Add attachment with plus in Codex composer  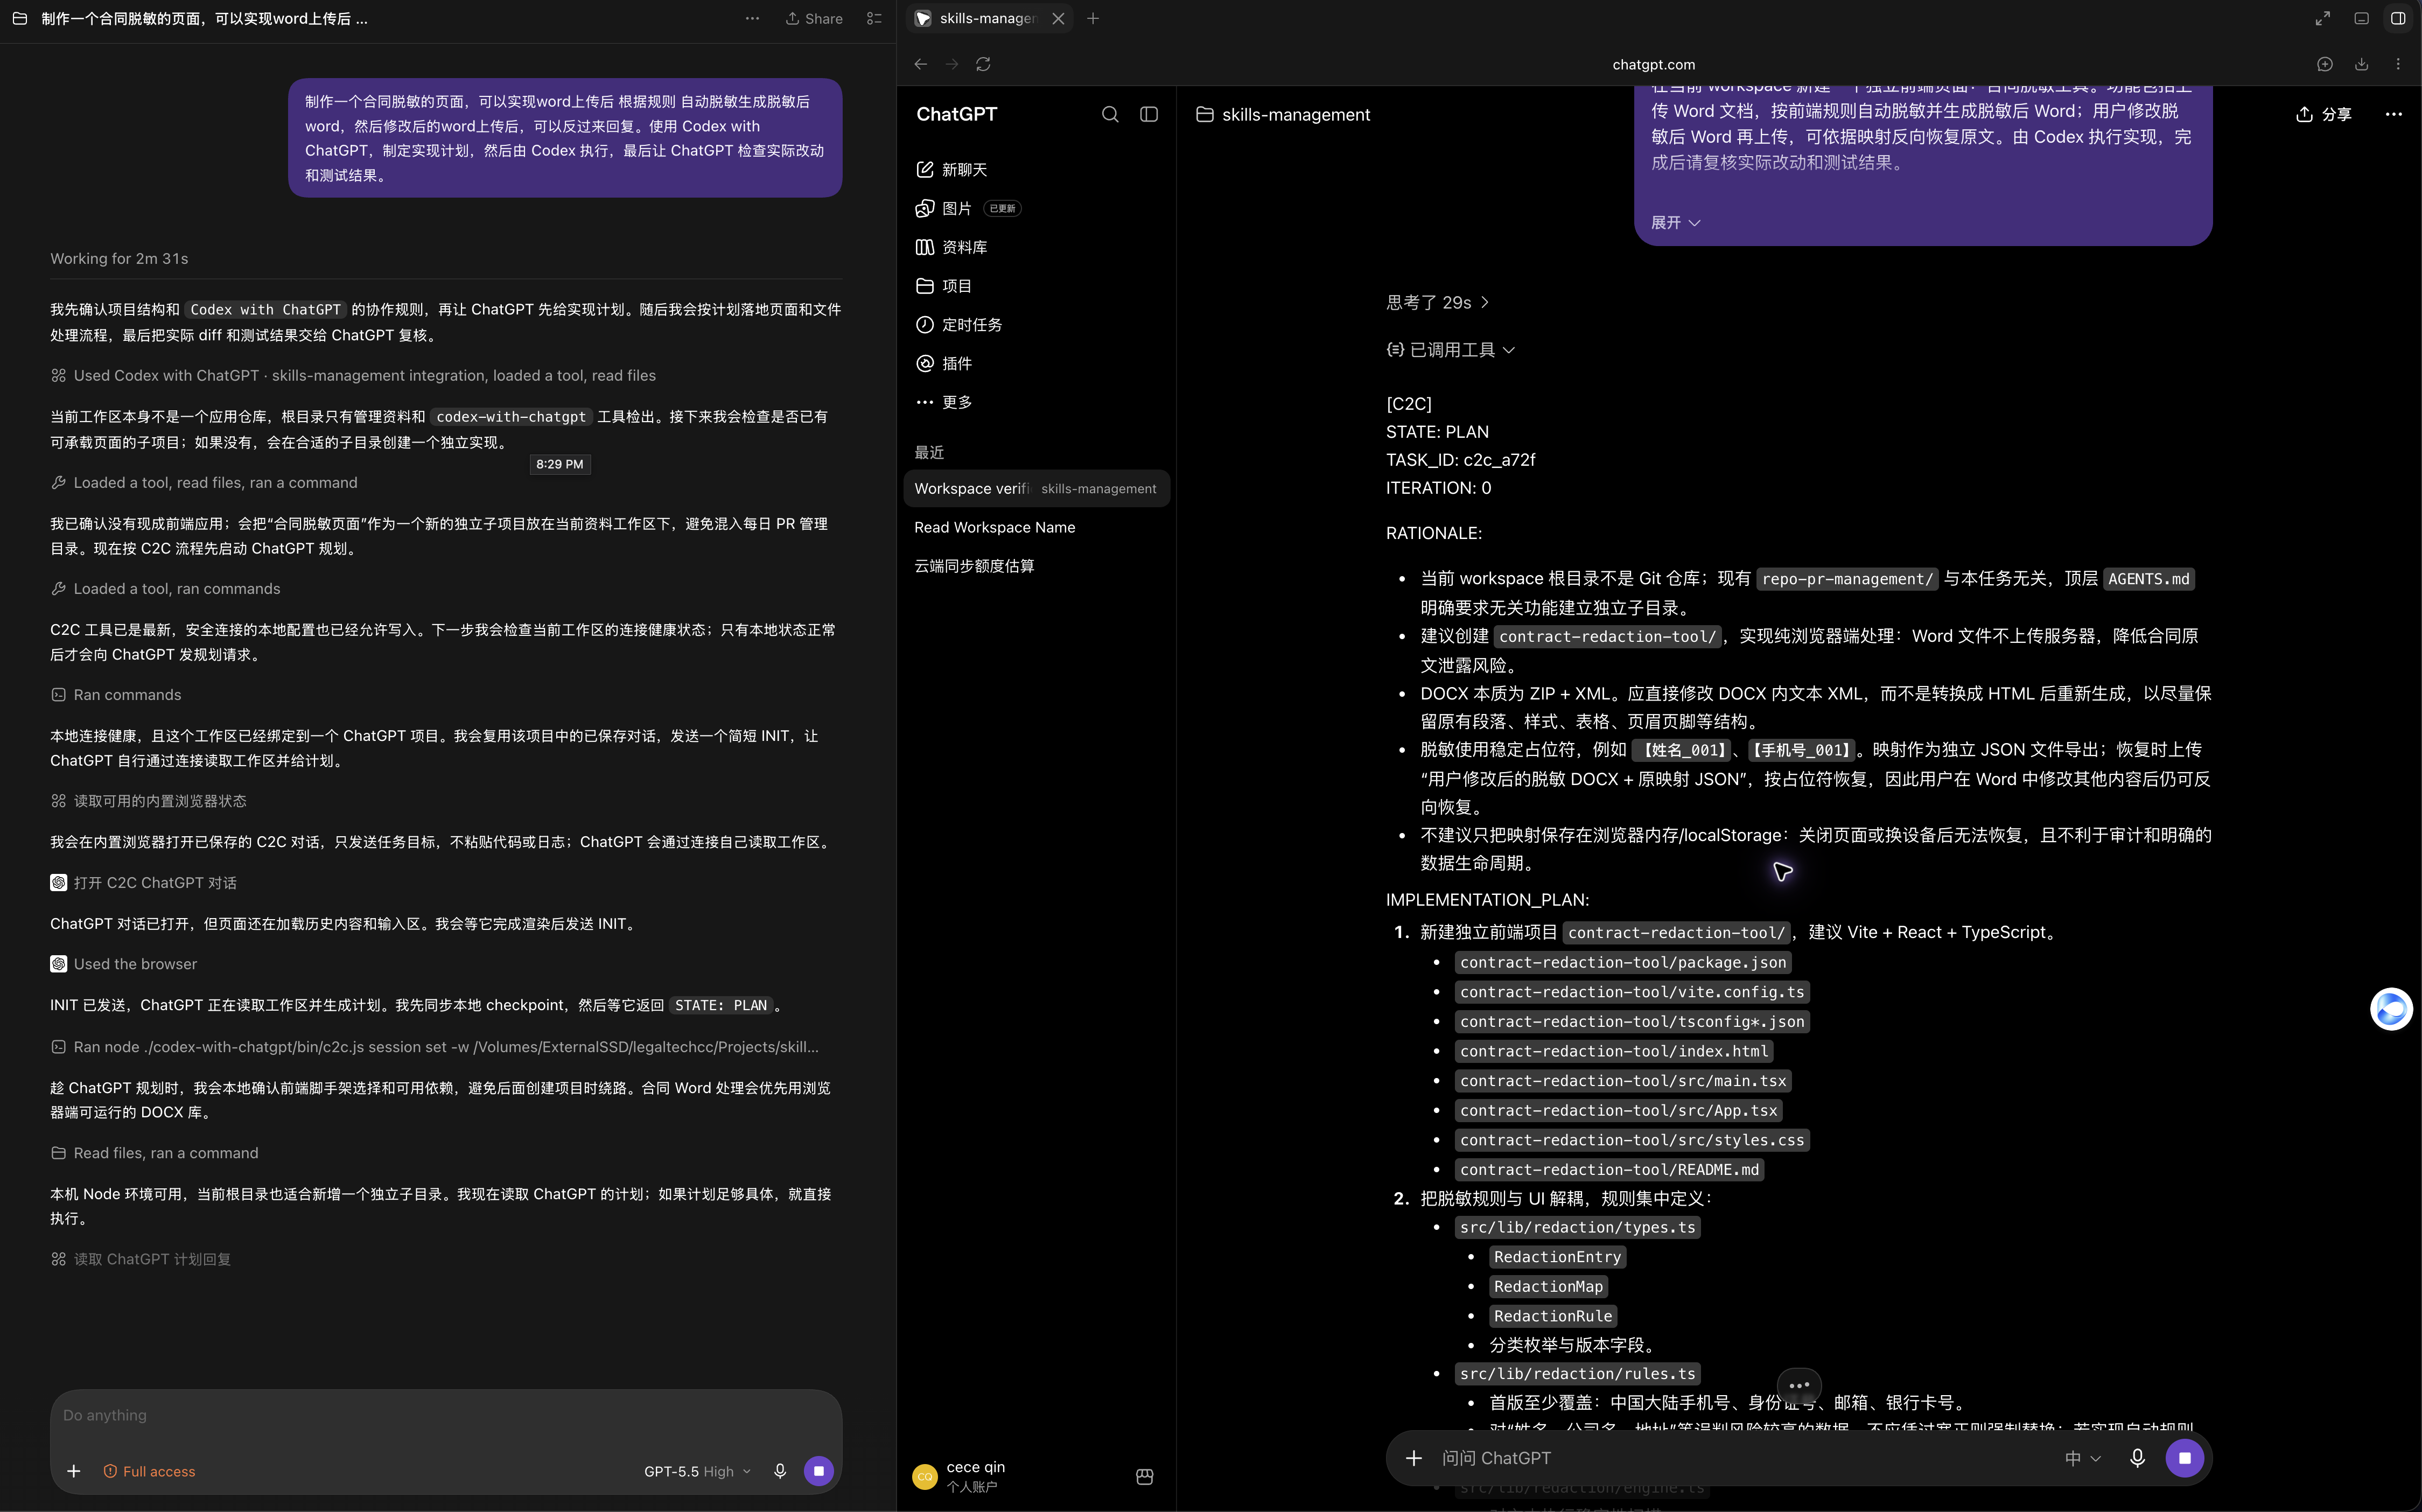(73, 1471)
